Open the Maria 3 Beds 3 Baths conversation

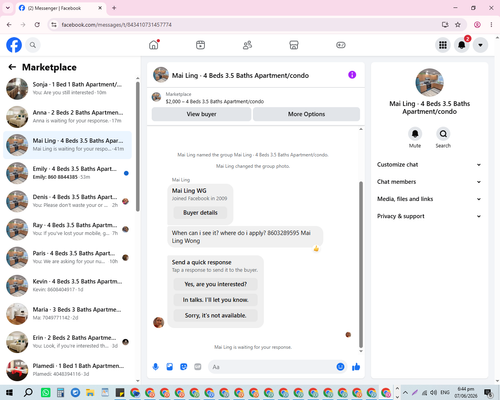pyautogui.click(x=68, y=314)
